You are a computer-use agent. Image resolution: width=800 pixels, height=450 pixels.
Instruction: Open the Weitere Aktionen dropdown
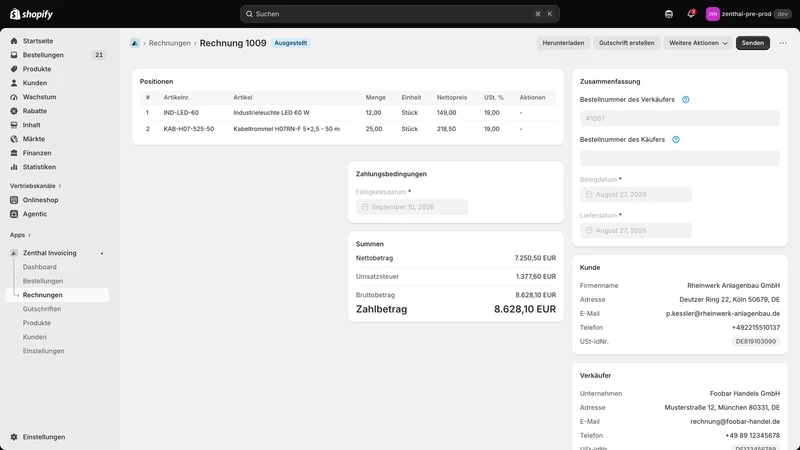click(698, 43)
